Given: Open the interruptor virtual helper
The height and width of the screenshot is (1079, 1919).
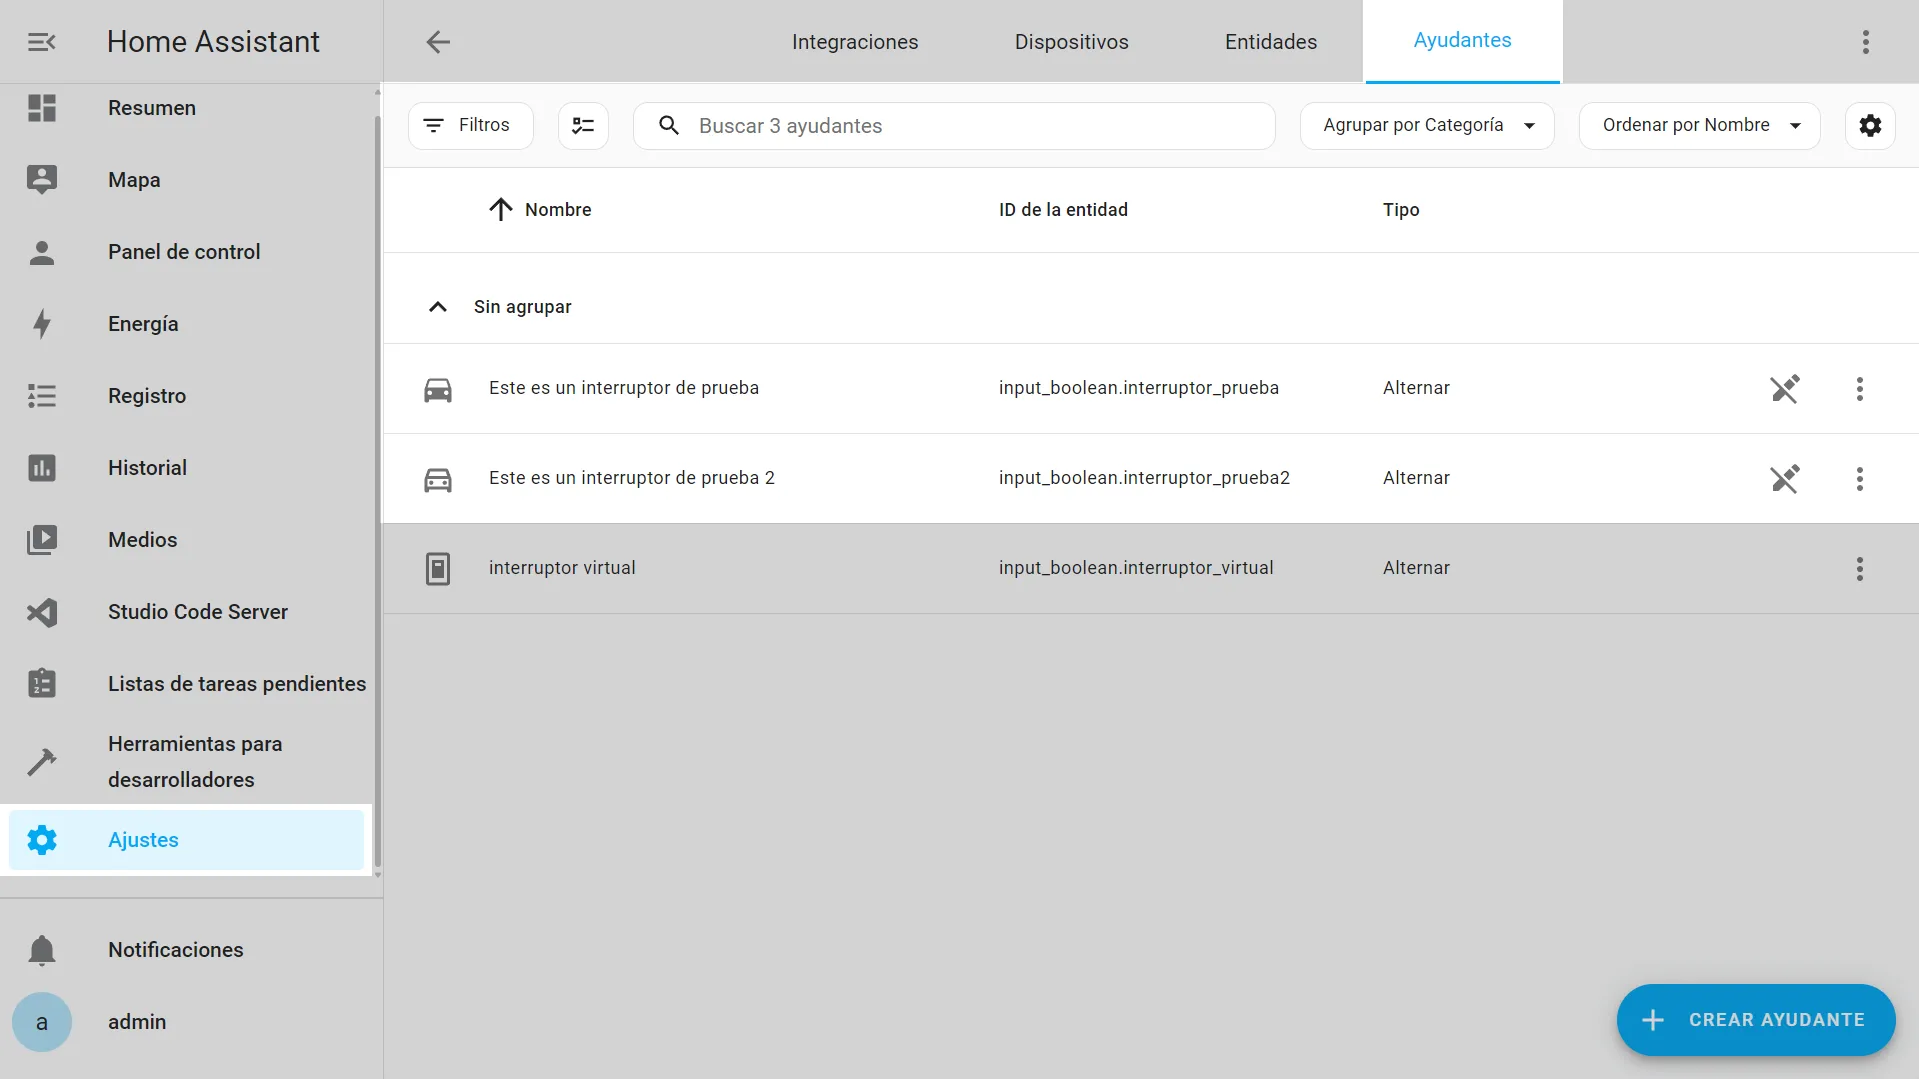Looking at the screenshot, I should [x=1151, y=569].
